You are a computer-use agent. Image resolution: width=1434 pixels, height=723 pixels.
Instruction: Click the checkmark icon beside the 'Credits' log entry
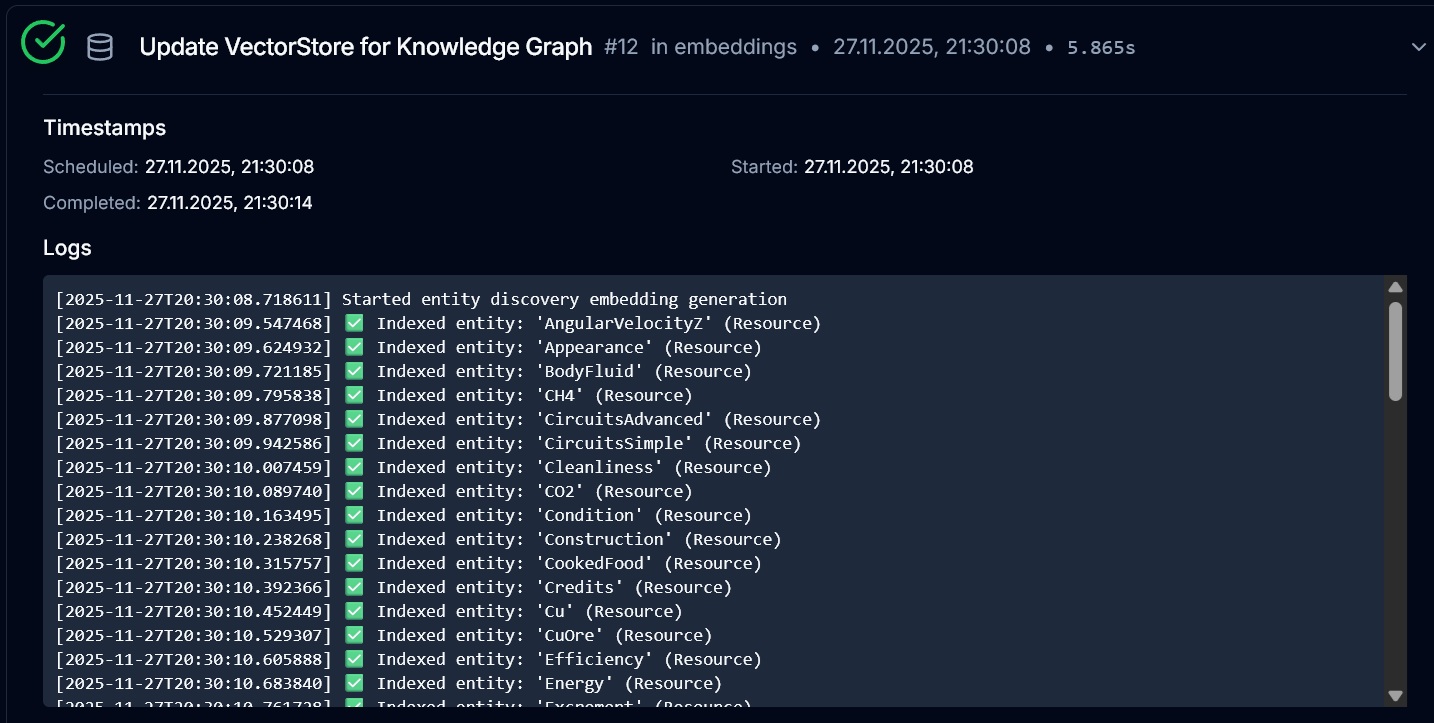[354, 586]
